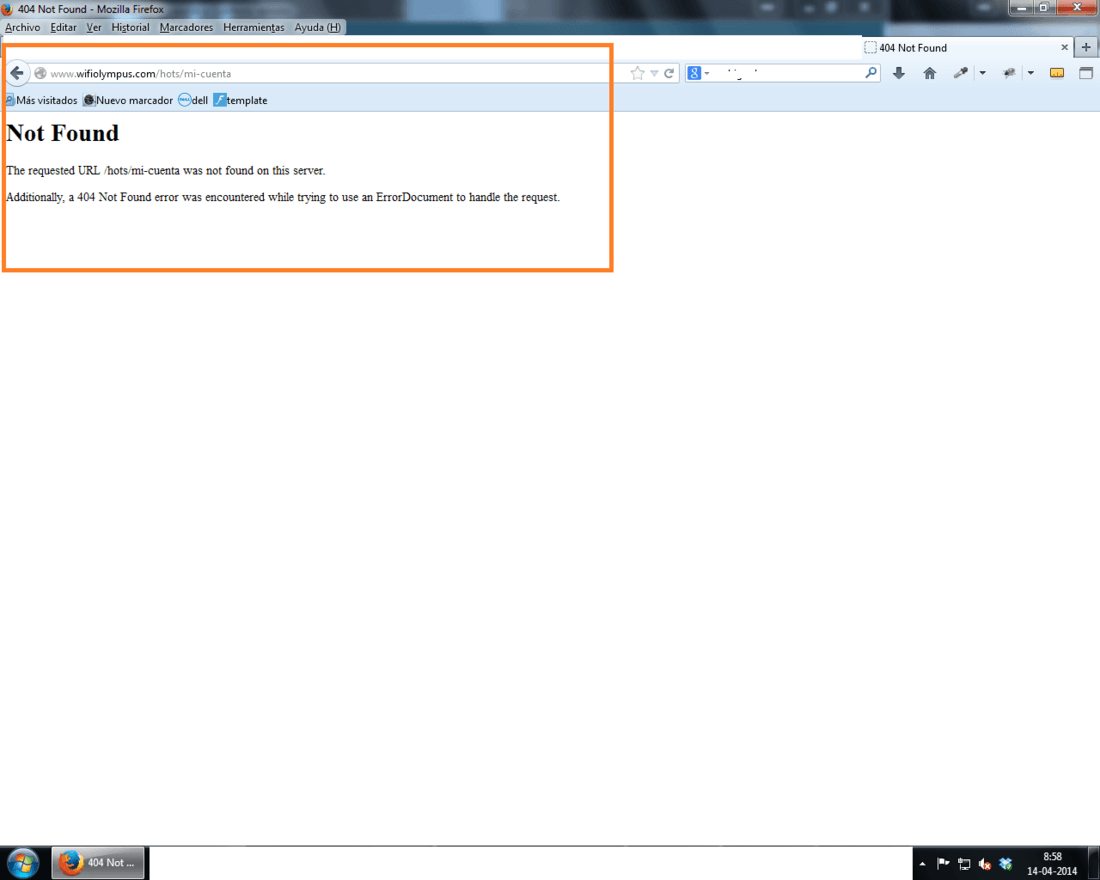Viewport: 1100px width, 880px height.
Task: Open the Editar menu
Action: click(63, 27)
